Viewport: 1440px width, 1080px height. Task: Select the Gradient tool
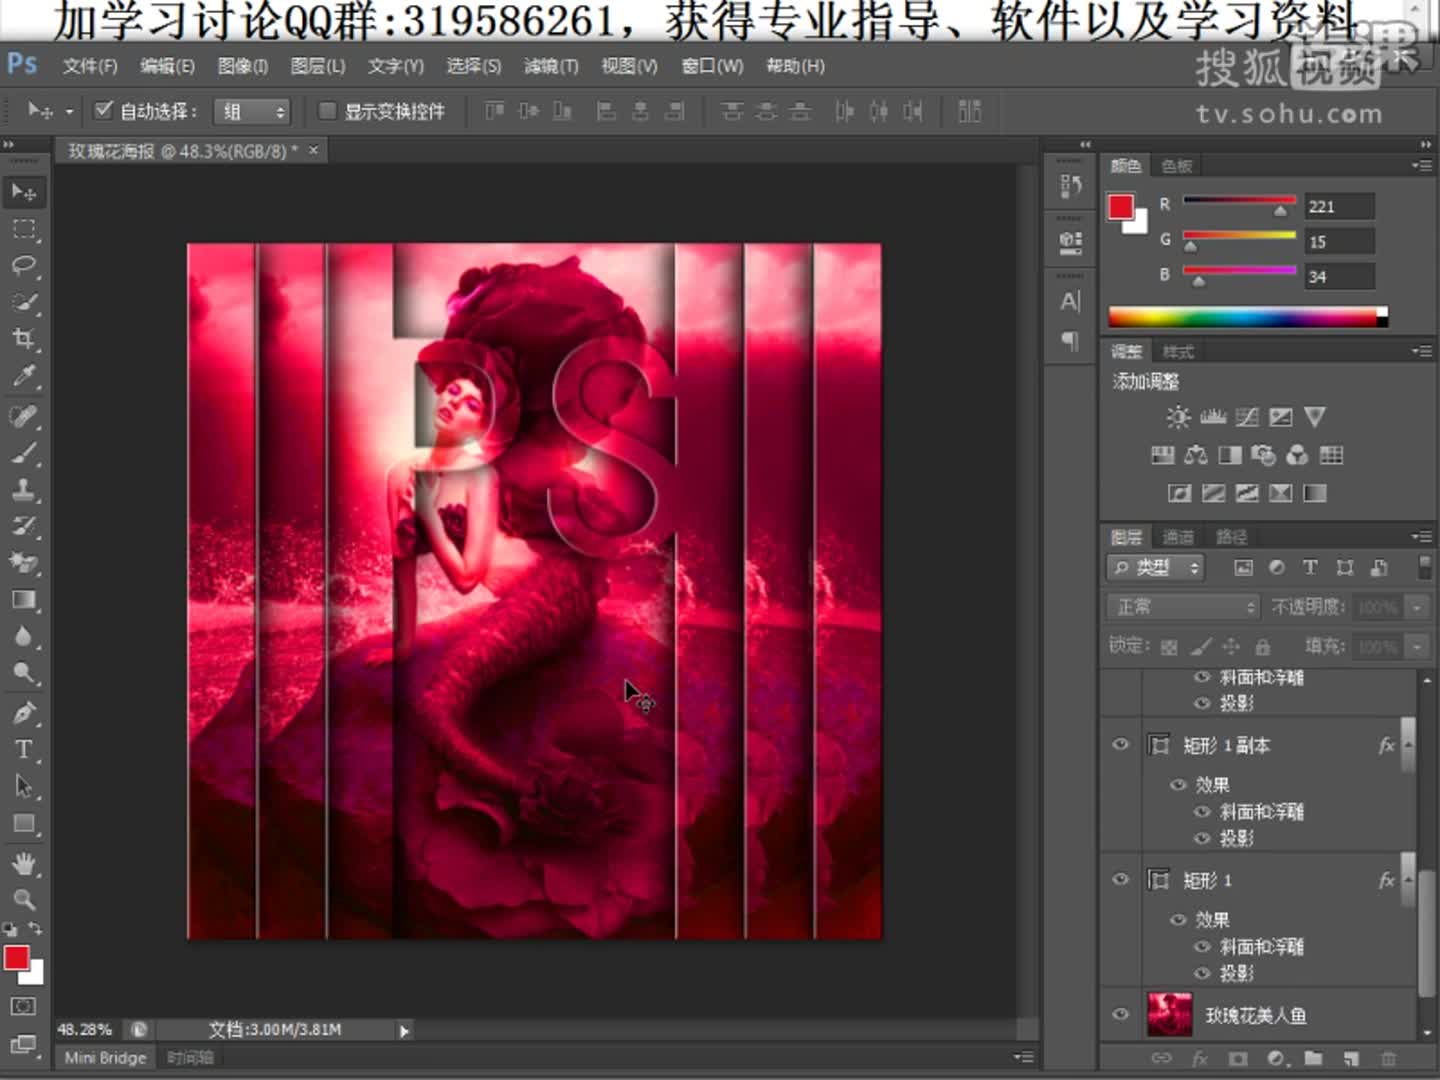(23, 600)
